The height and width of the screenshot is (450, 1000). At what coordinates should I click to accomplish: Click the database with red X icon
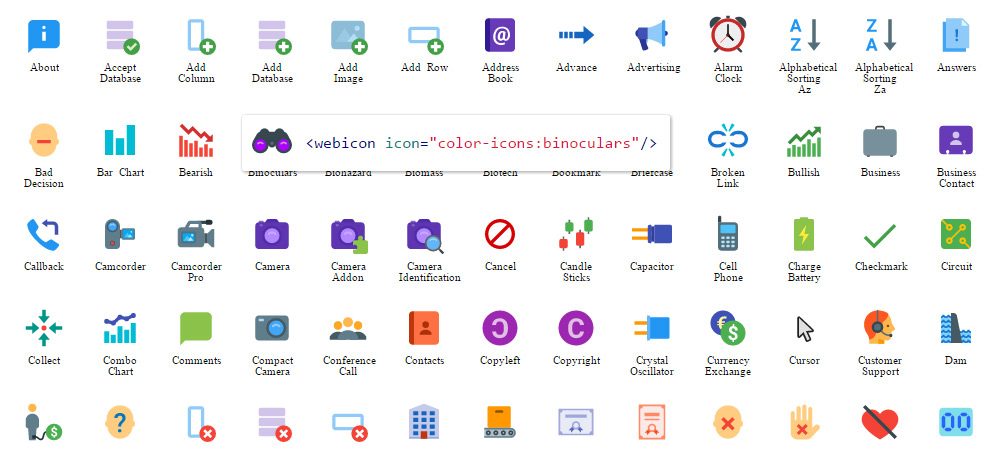(x=274, y=424)
